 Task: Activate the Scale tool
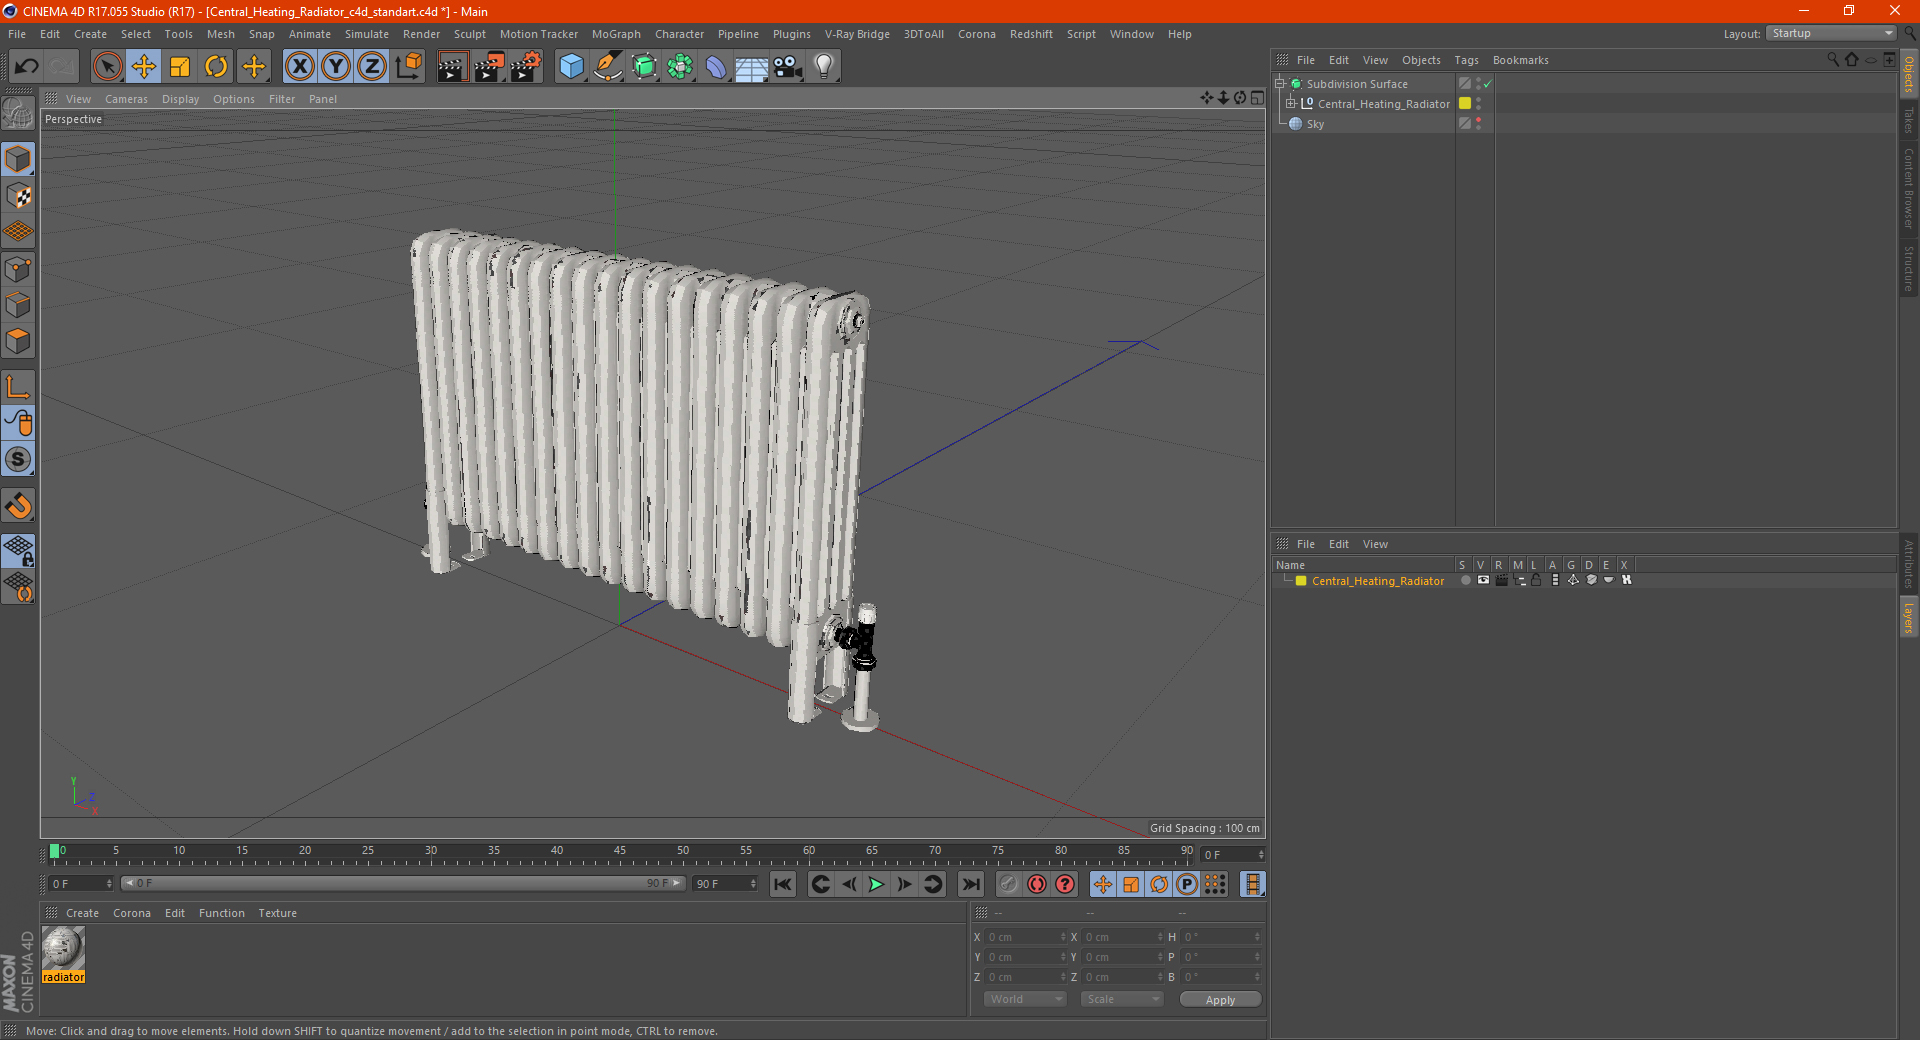(x=180, y=67)
